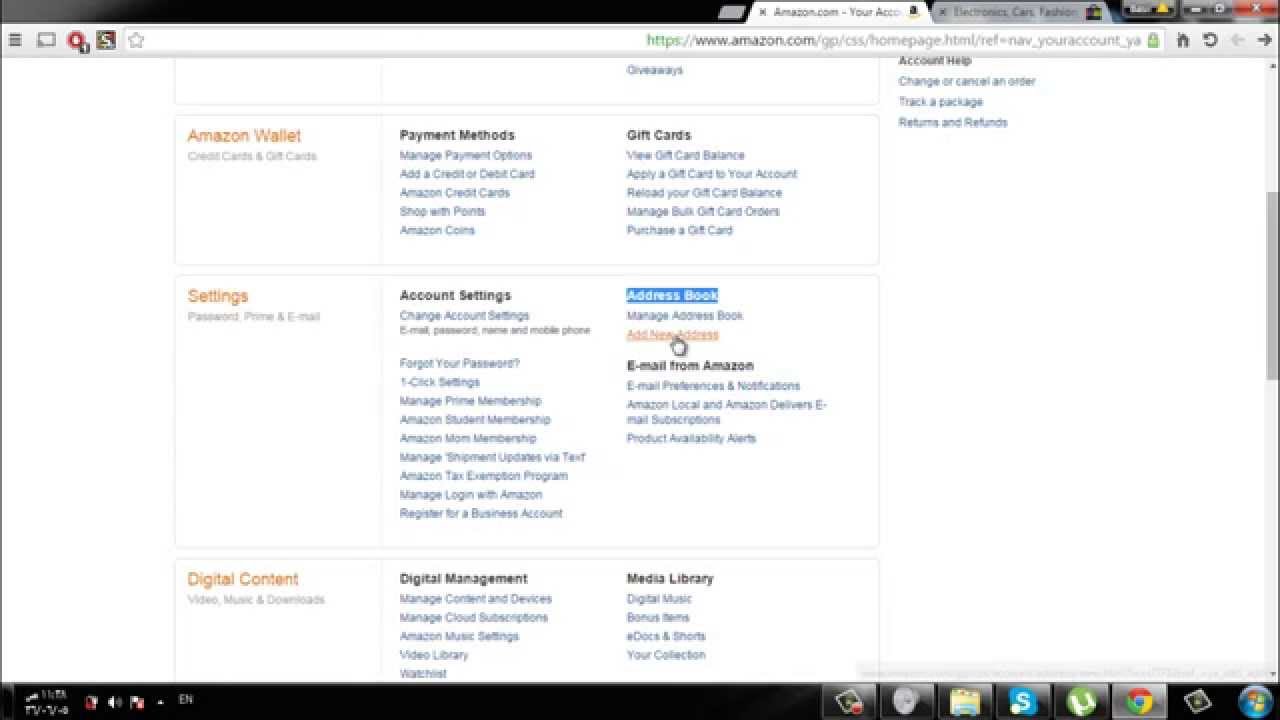Open Amazon Coins link

click(x=437, y=230)
